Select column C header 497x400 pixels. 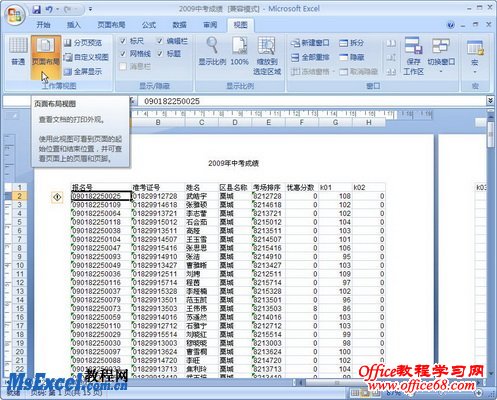[201, 122]
